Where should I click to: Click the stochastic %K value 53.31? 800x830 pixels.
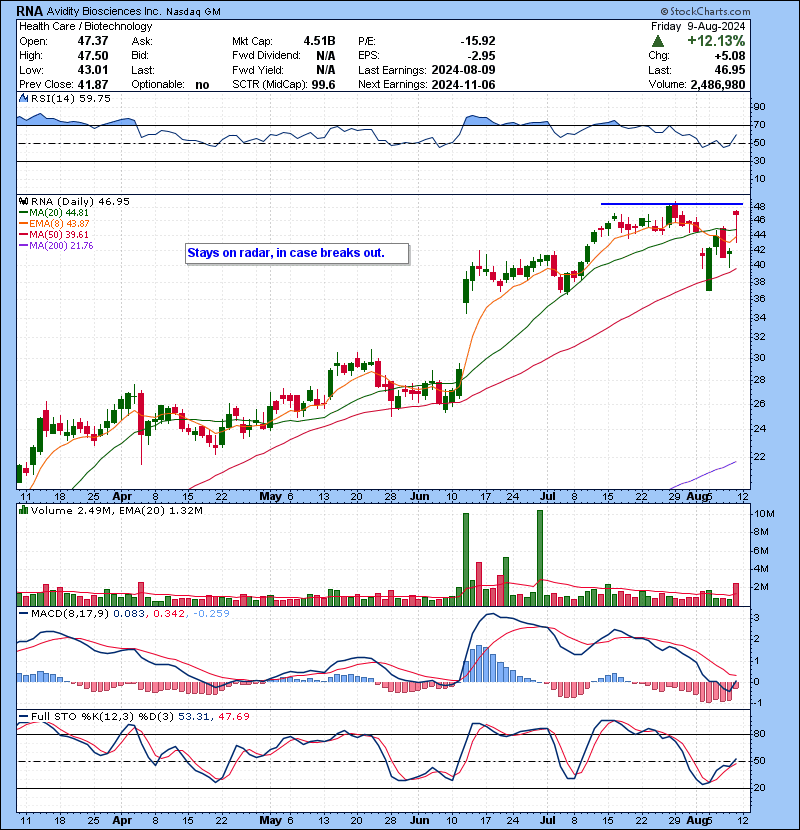coord(194,716)
